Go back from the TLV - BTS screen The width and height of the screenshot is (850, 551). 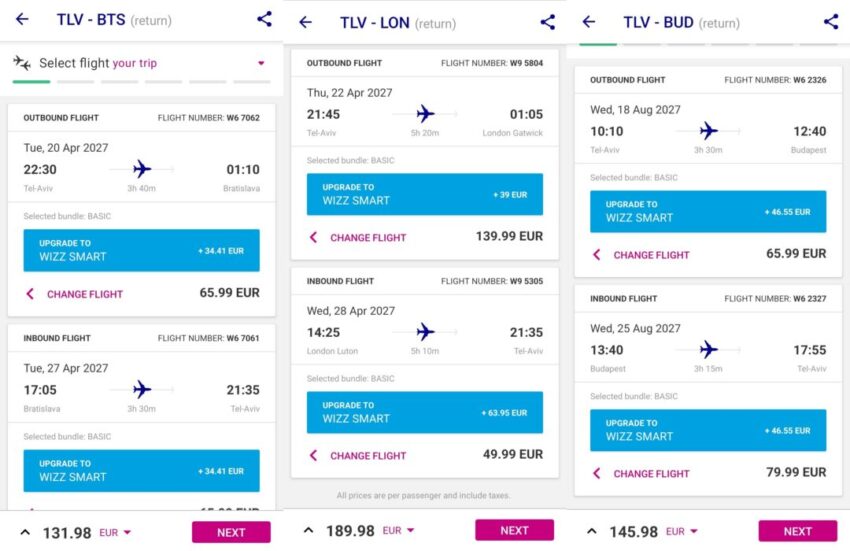coord(22,19)
